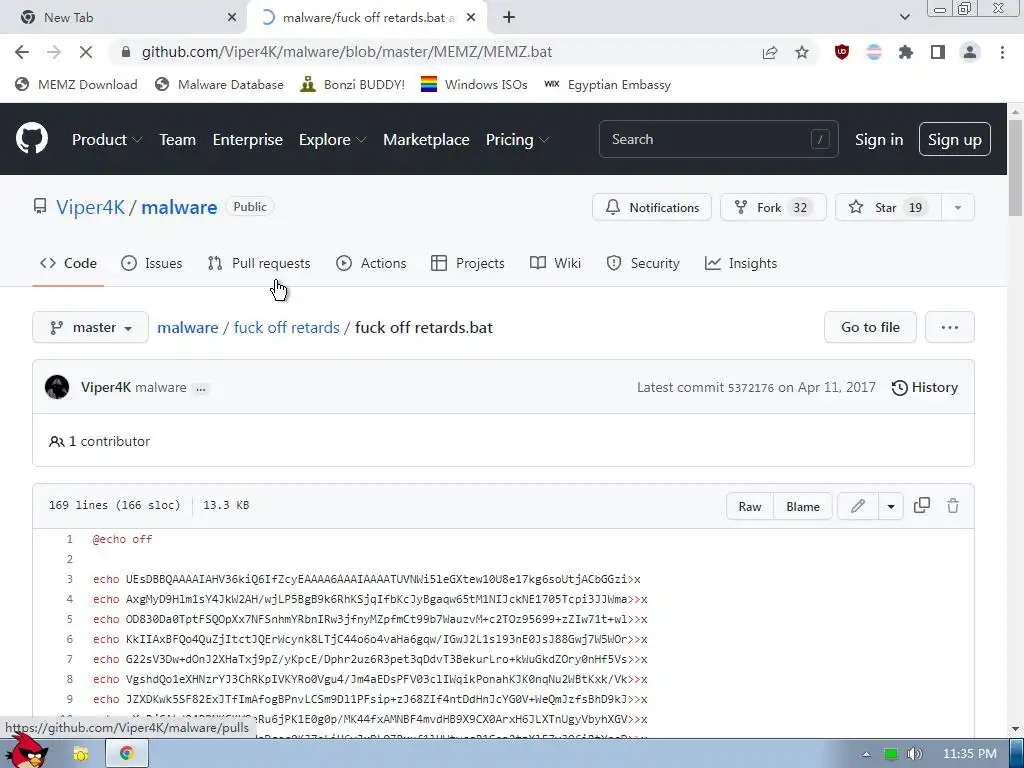
Task: Open the Security tab
Action: tap(643, 263)
